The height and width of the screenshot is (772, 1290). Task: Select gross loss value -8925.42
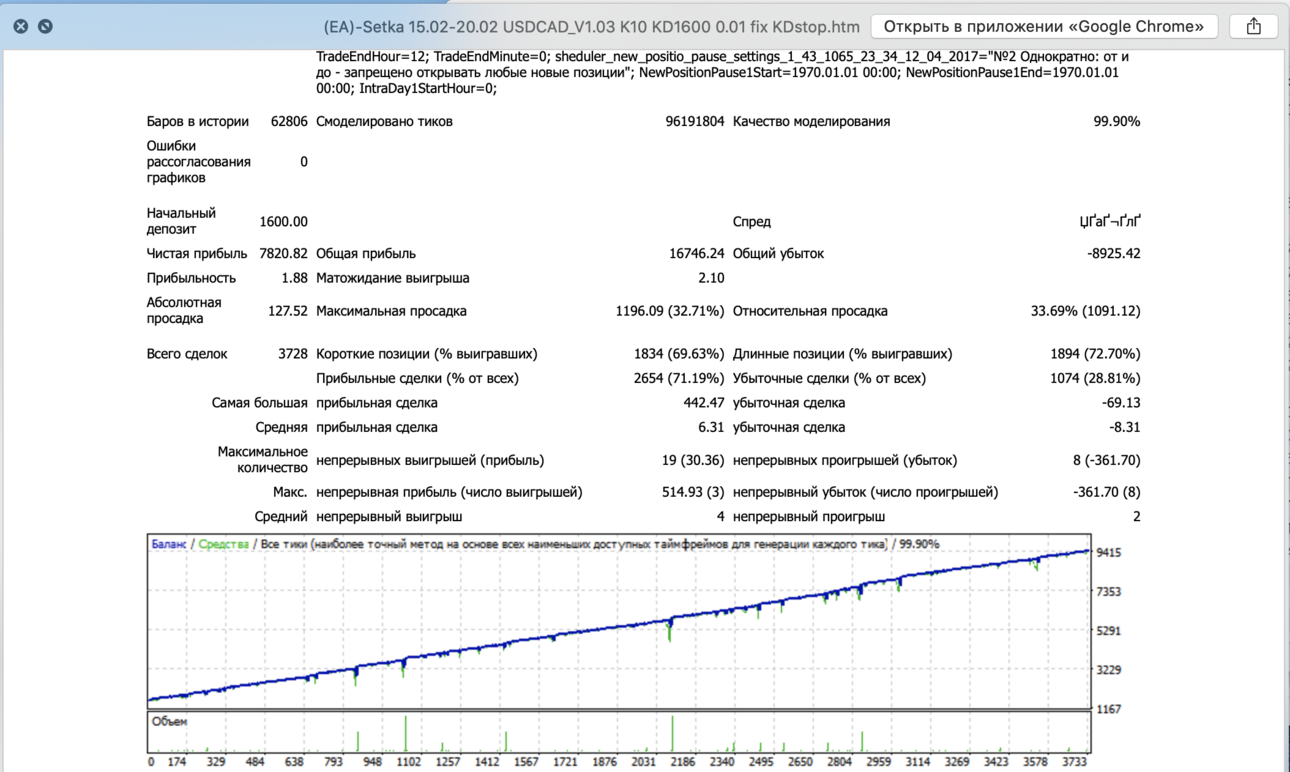[x=1113, y=253]
